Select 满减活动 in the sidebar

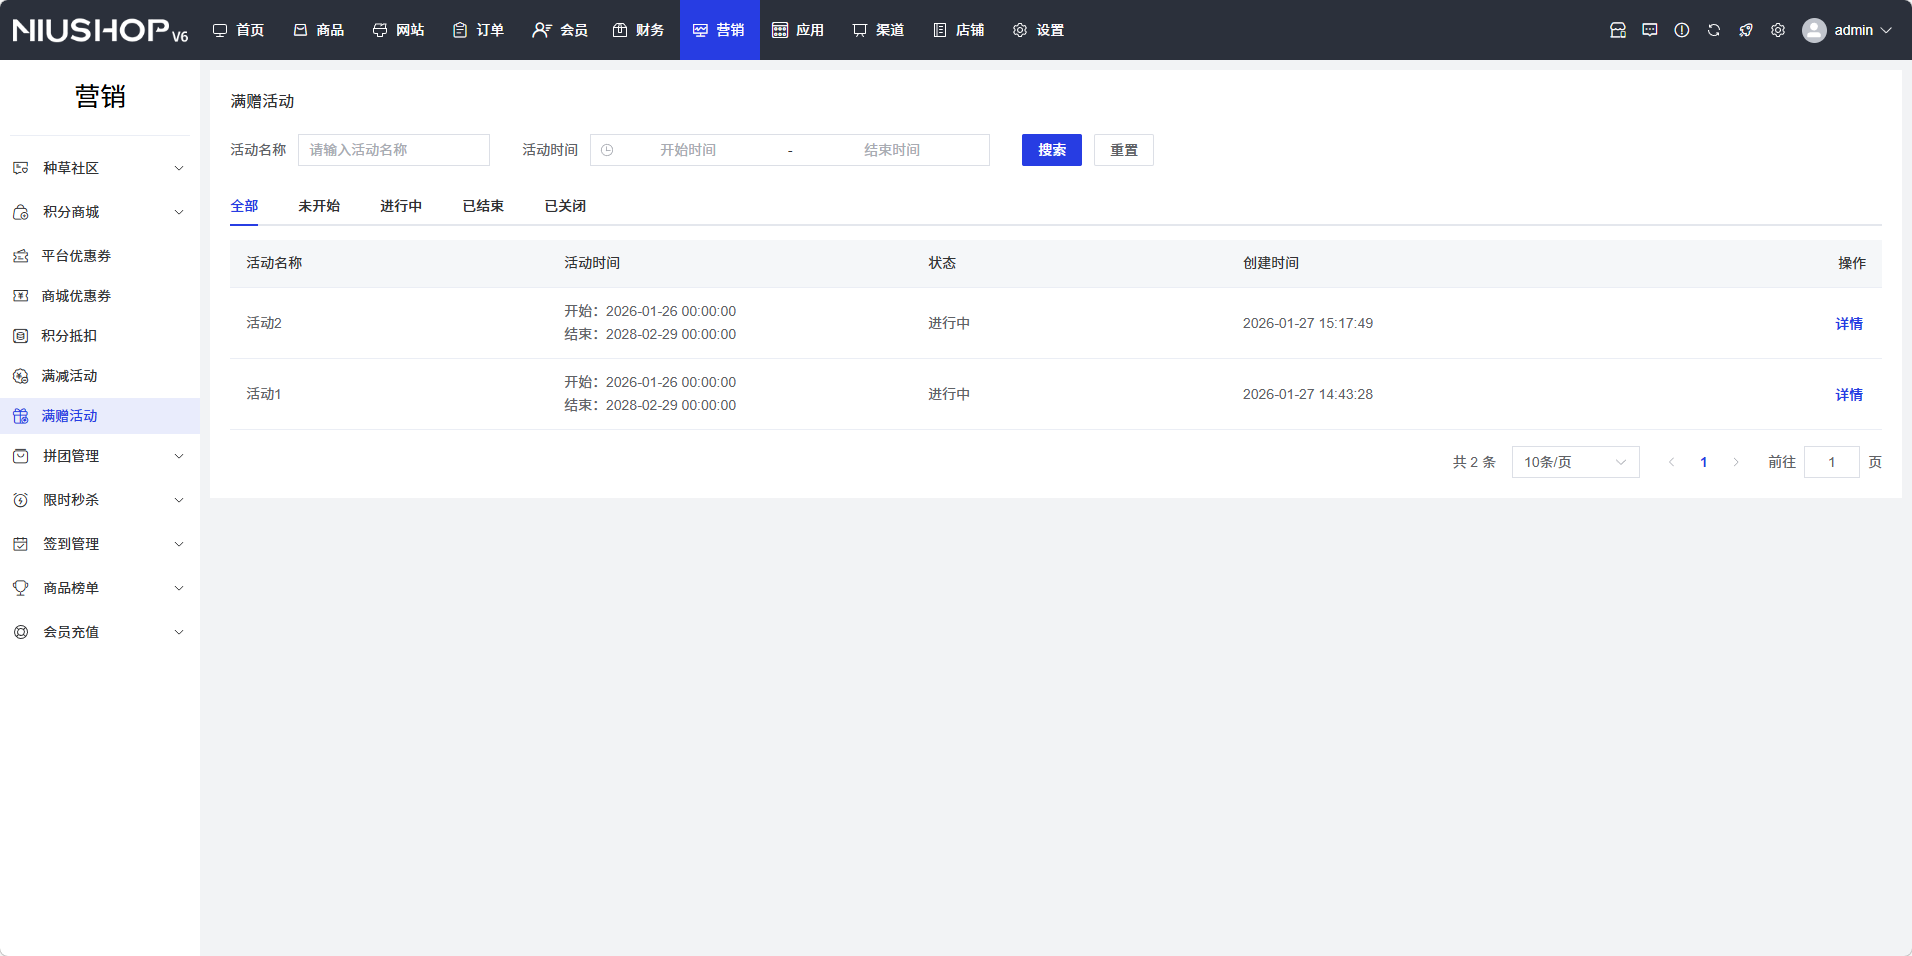(70, 376)
